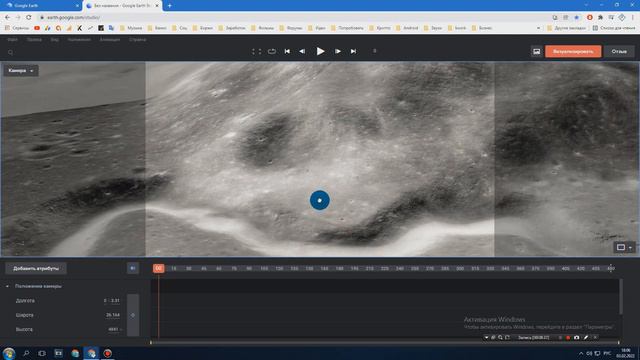Open Windows taskbar search
Viewport: 640px width, 360px height.
(x=26, y=353)
